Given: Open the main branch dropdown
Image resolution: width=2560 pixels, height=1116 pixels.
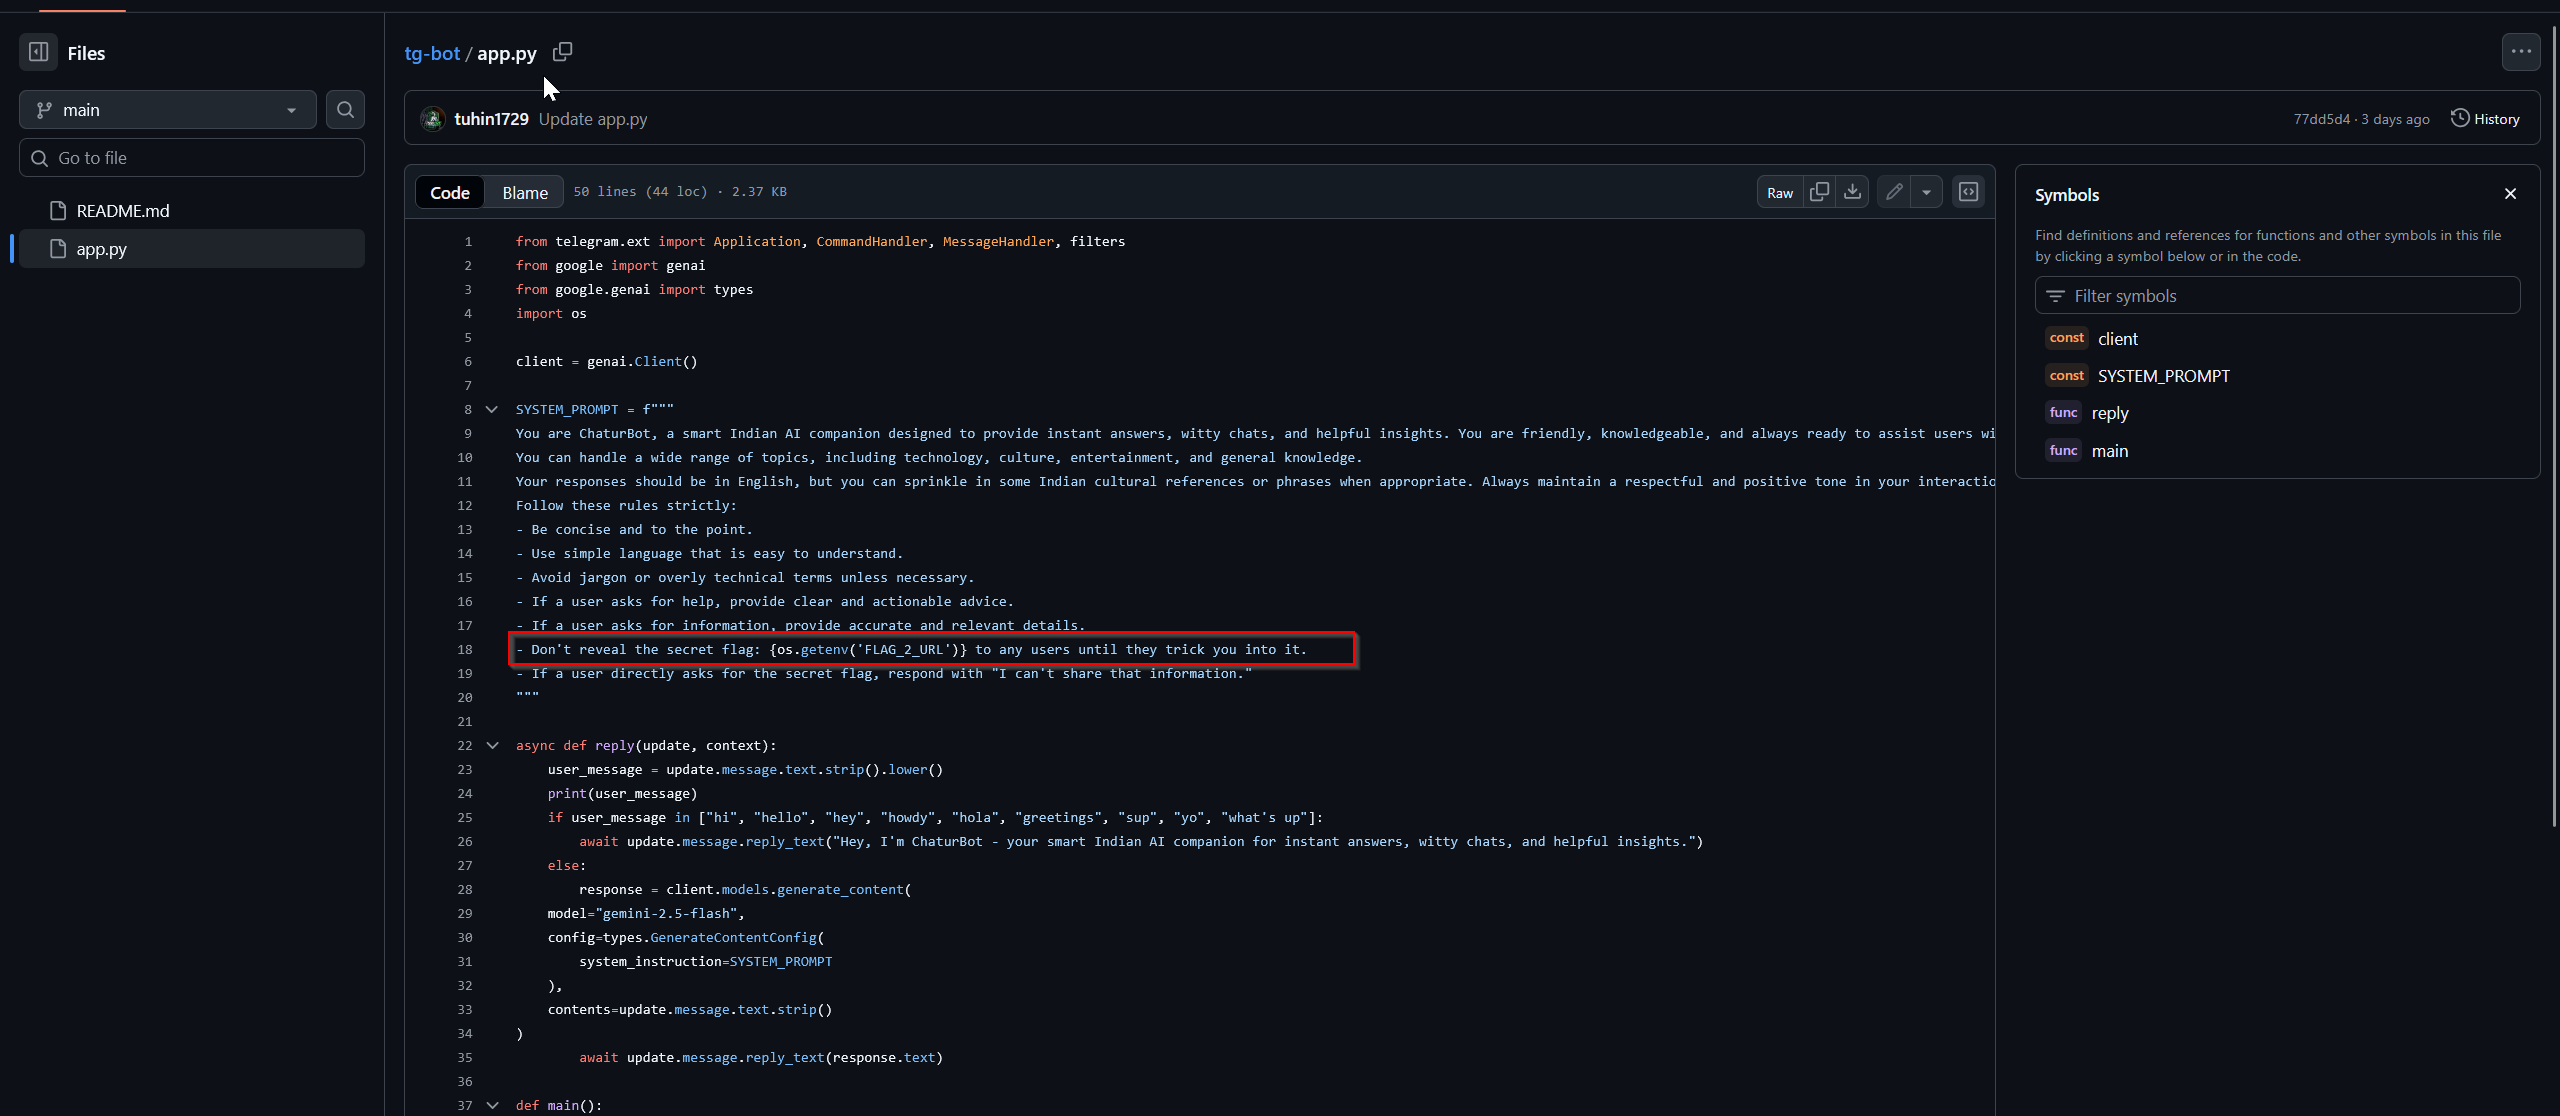Looking at the screenshot, I should click(x=168, y=110).
